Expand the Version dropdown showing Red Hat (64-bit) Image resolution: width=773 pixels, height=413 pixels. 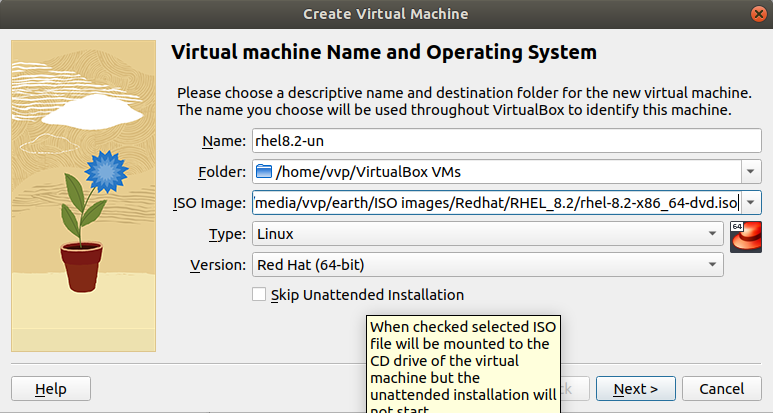click(x=488, y=265)
